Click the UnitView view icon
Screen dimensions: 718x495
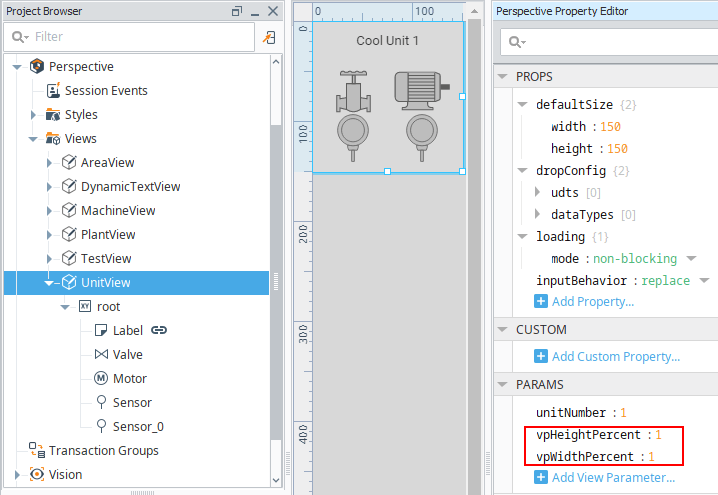pyautogui.click(x=69, y=283)
